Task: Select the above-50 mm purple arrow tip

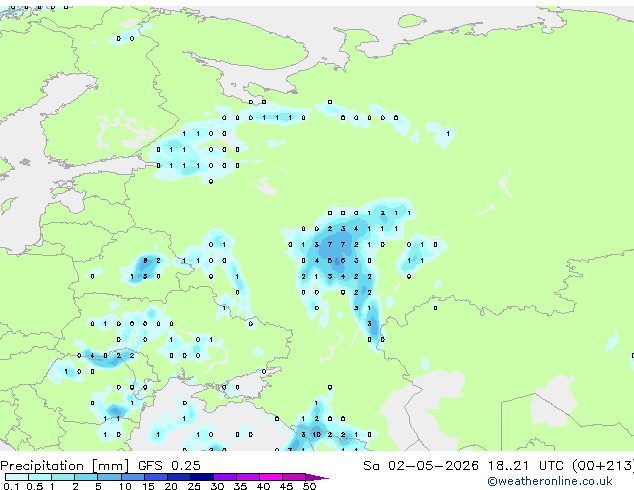Action: 317,477
